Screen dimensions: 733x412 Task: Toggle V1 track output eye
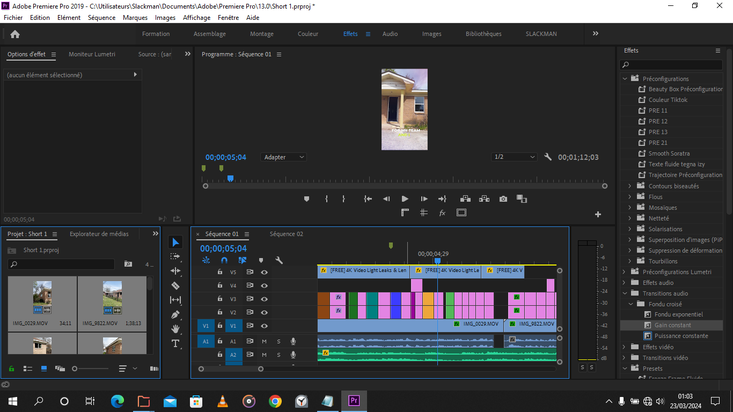[x=264, y=326]
